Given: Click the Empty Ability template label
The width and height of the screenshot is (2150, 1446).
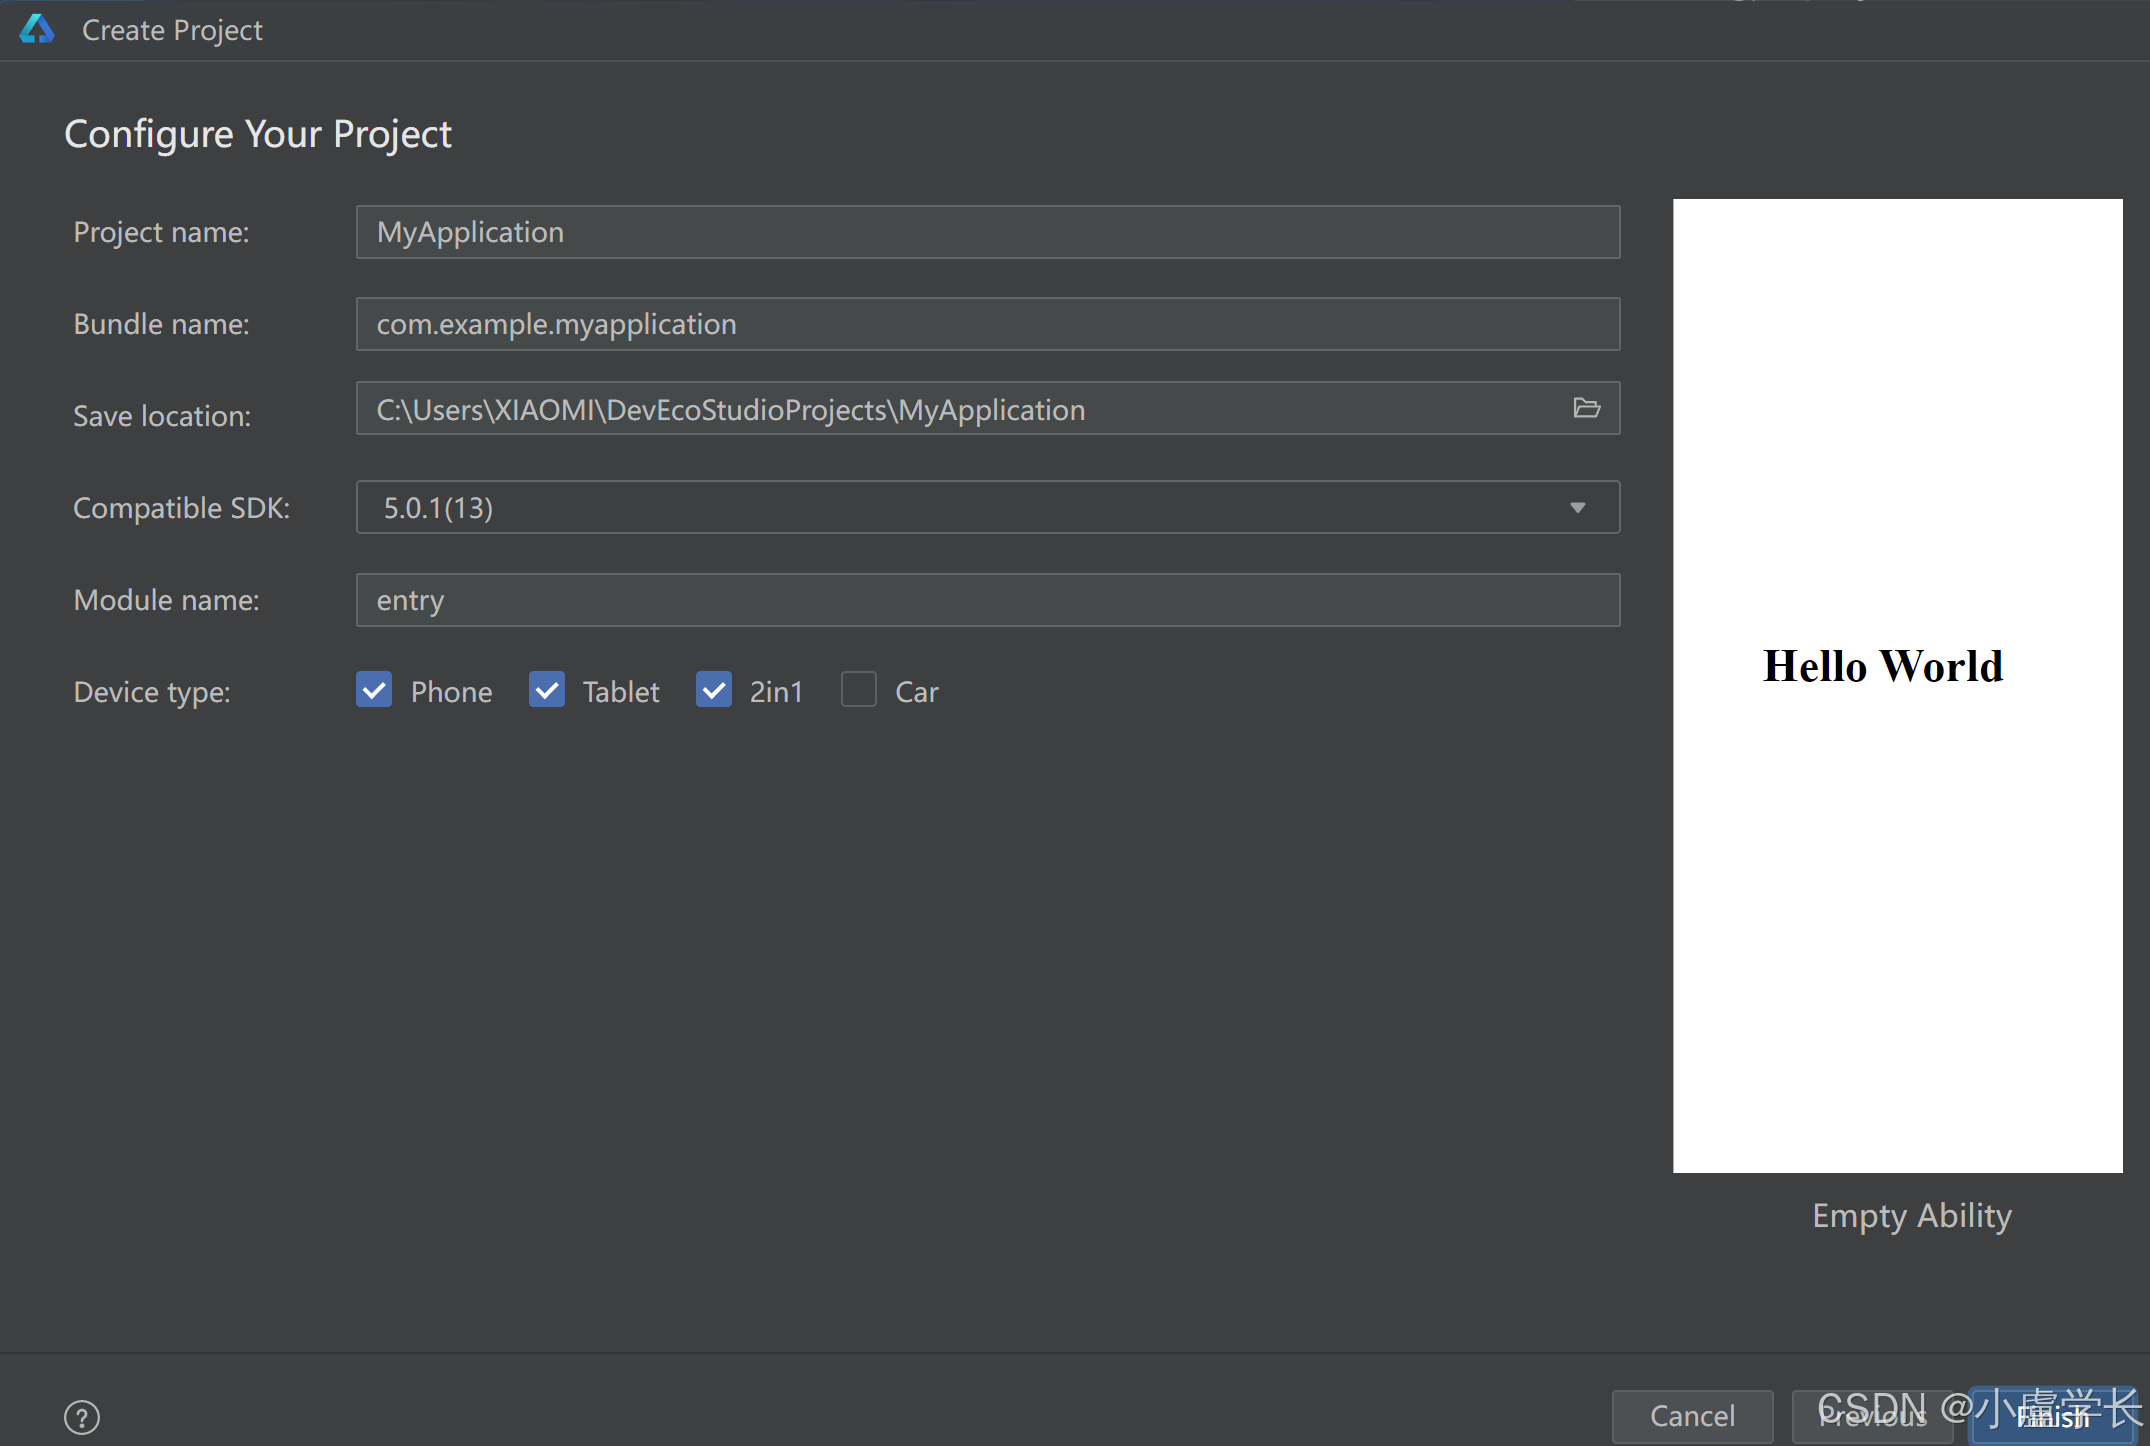Looking at the screenshot, I should tap(1911, 1215).
